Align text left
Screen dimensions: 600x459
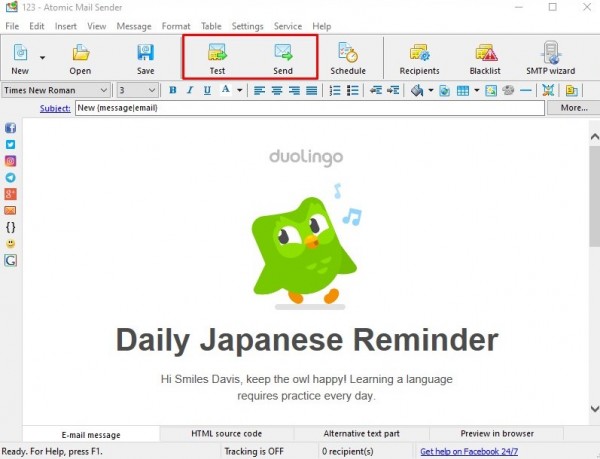(x=259, y=90)
